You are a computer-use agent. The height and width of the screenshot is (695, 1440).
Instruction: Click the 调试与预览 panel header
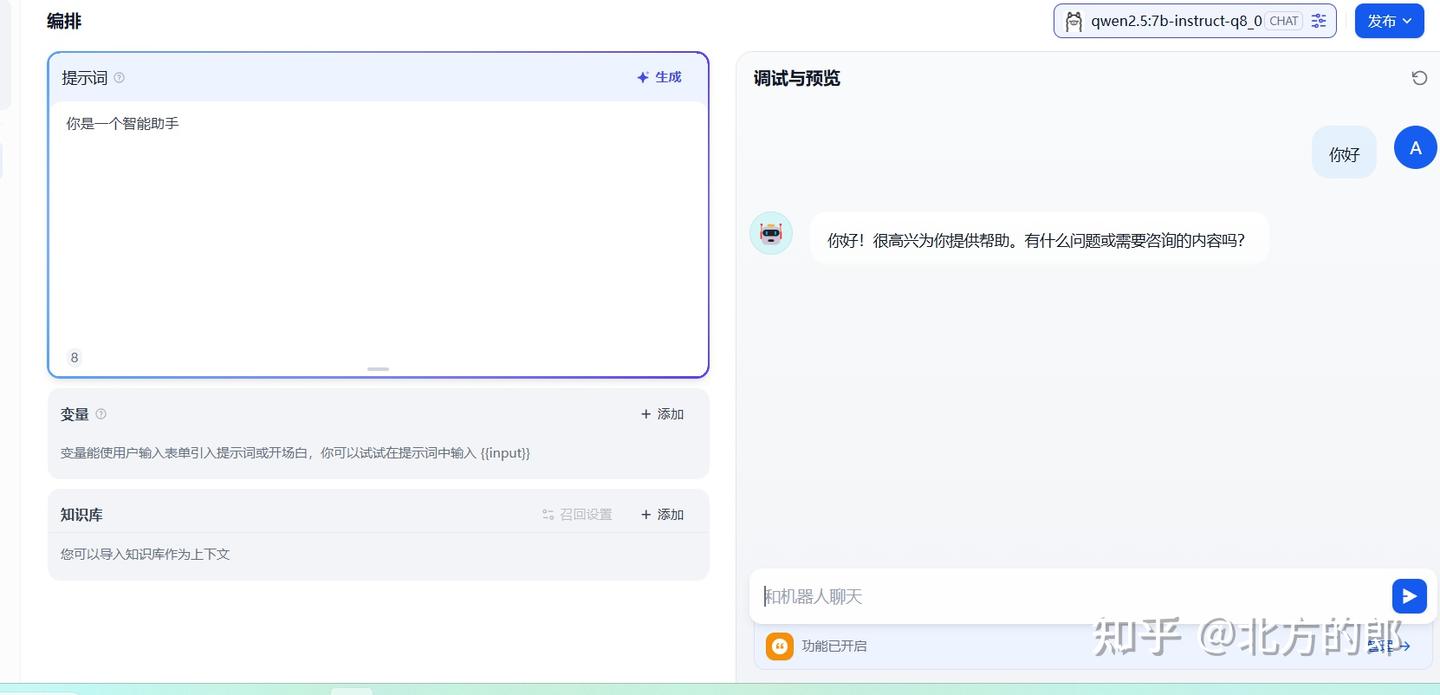(795, 78)
